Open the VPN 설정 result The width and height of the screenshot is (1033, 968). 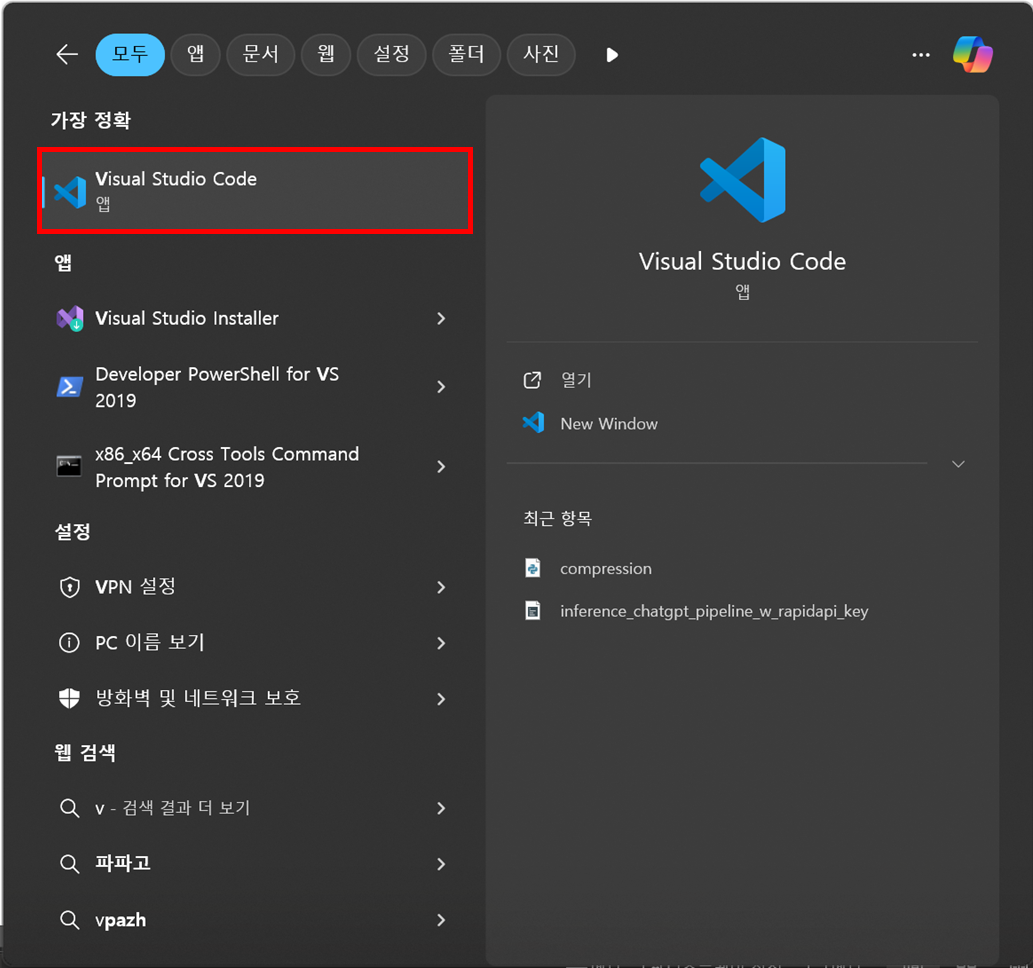pyautogui.click(x=135, y=586)
